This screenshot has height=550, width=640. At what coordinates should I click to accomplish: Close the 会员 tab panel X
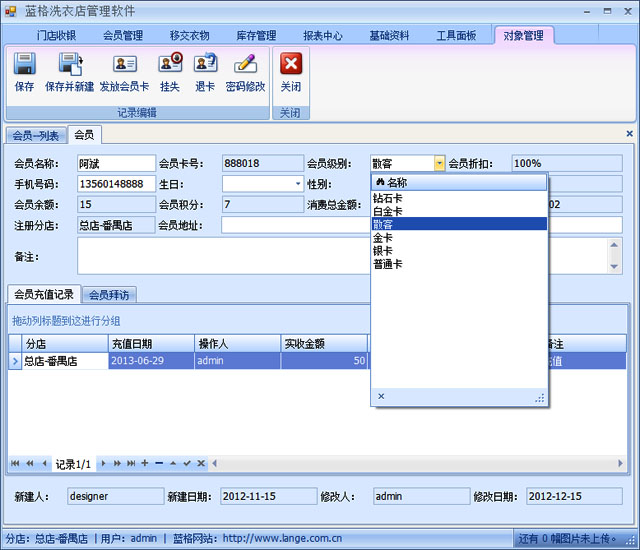629,133
